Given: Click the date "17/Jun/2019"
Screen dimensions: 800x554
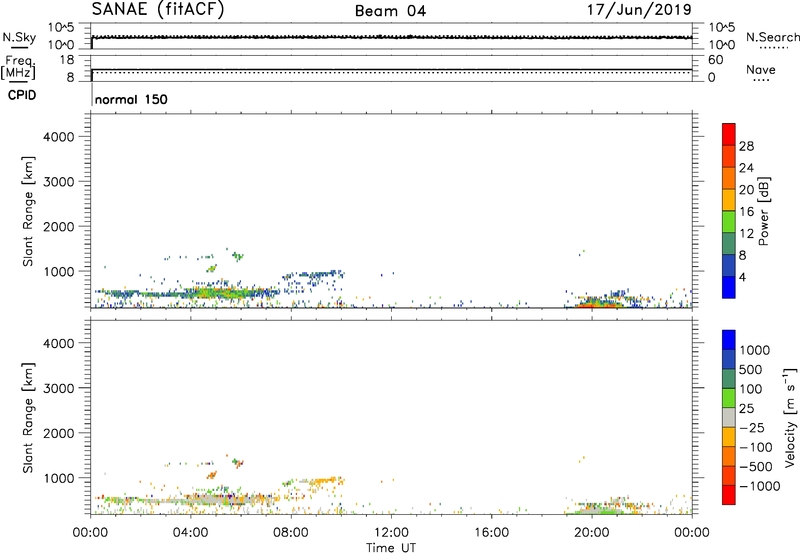Looking at the screenshot, I should 639,10.
